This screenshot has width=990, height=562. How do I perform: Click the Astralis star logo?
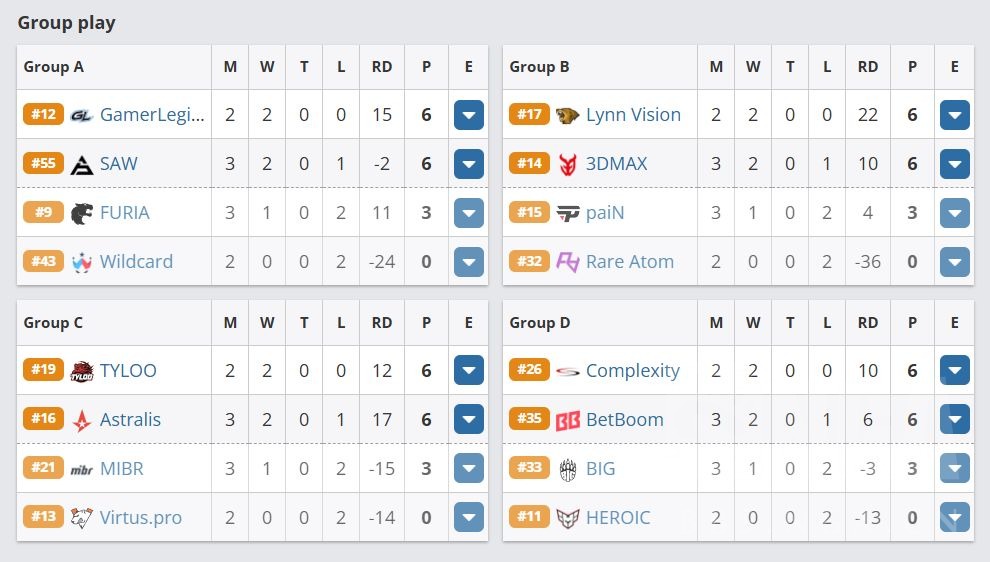pos(81,420)
